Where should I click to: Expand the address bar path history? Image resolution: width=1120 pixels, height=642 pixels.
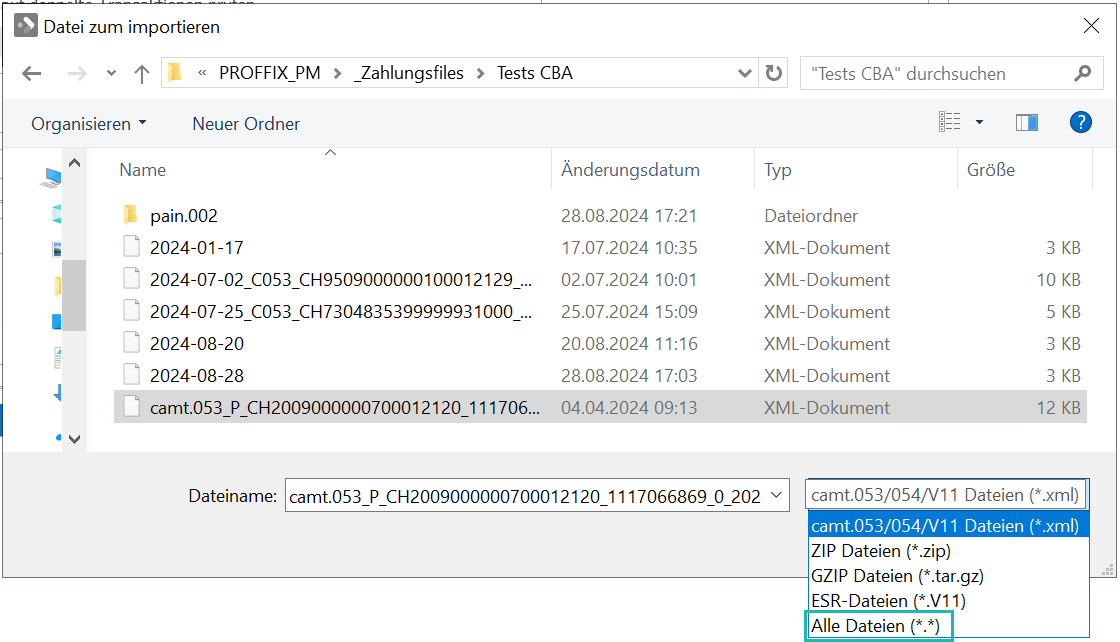pyautogui.click(x=744, y=73)
